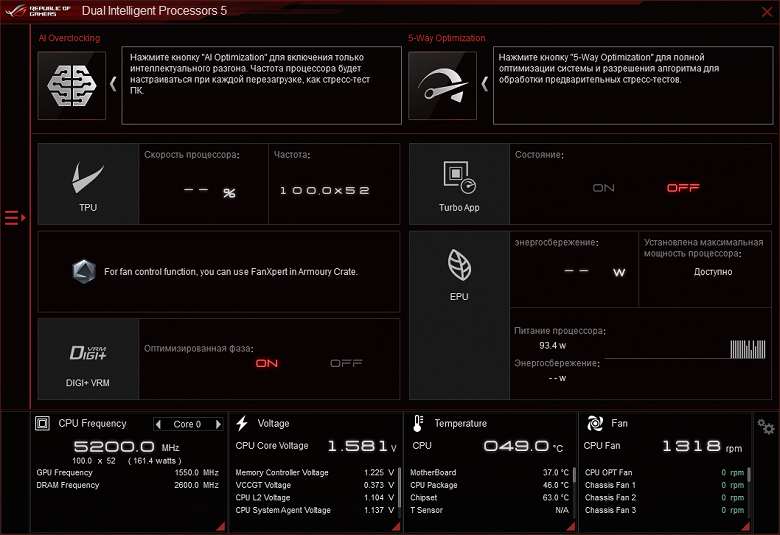Click the Republic of Gamers logo
Image resolution: width=780 pixels, height=535 pixels.
(38, 11)
